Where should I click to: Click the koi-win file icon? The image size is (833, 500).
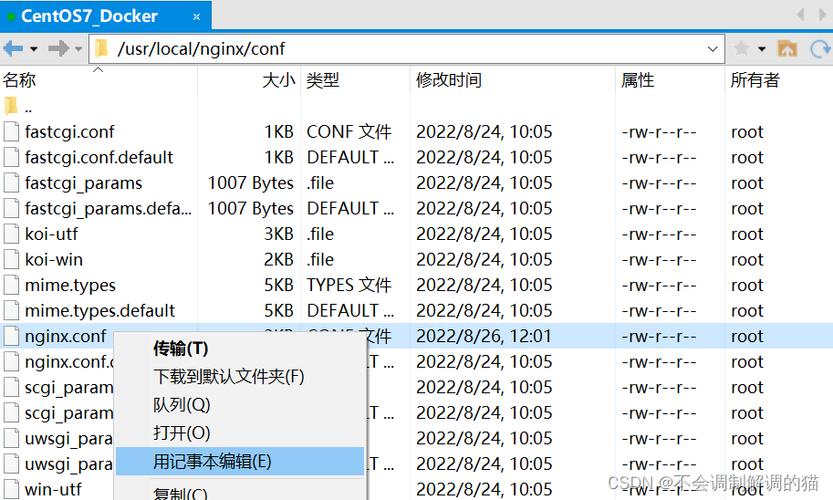point(11,259)
